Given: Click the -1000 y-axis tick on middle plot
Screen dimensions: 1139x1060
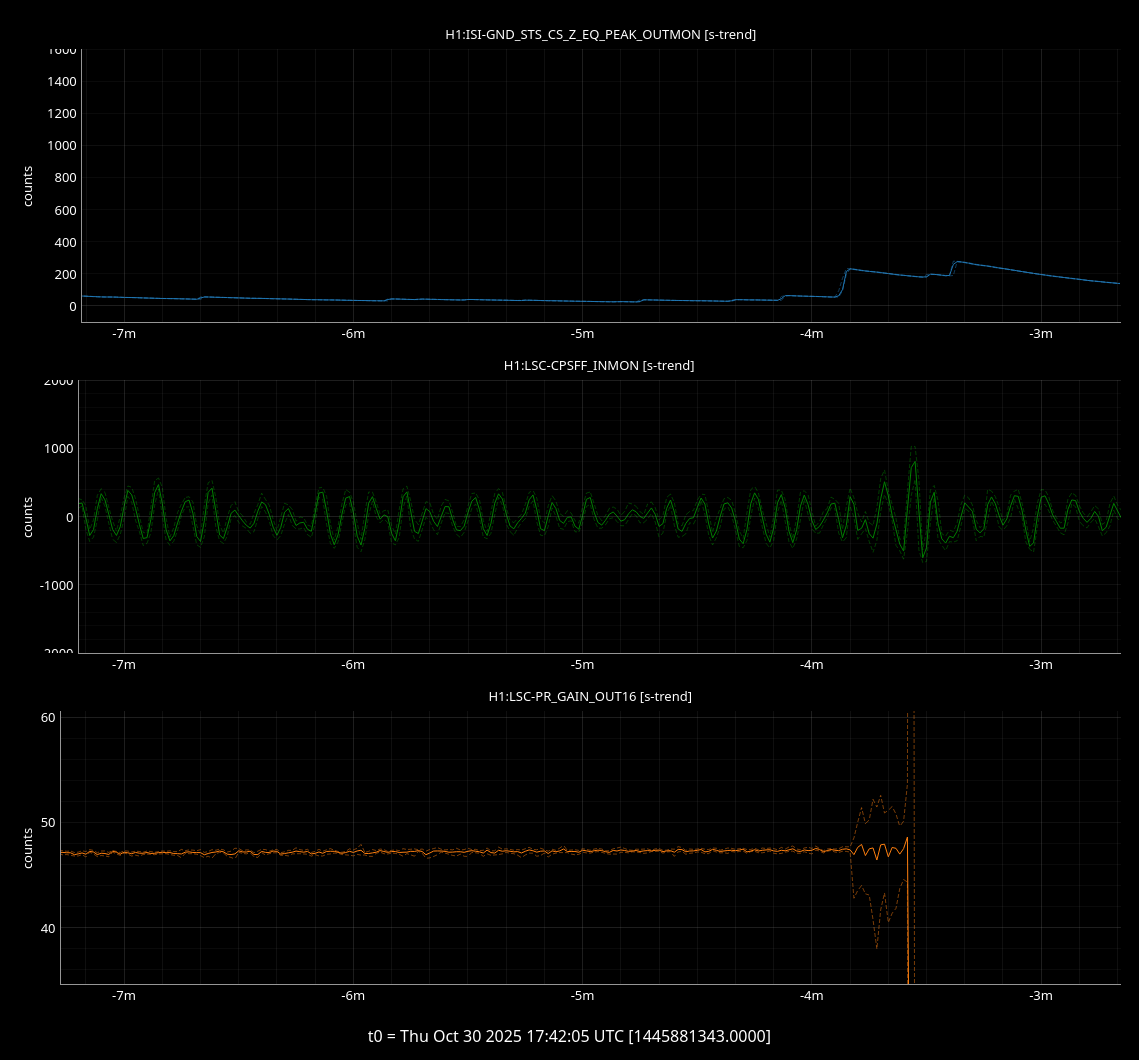Looking at the screenshot, I should point(55,585).
